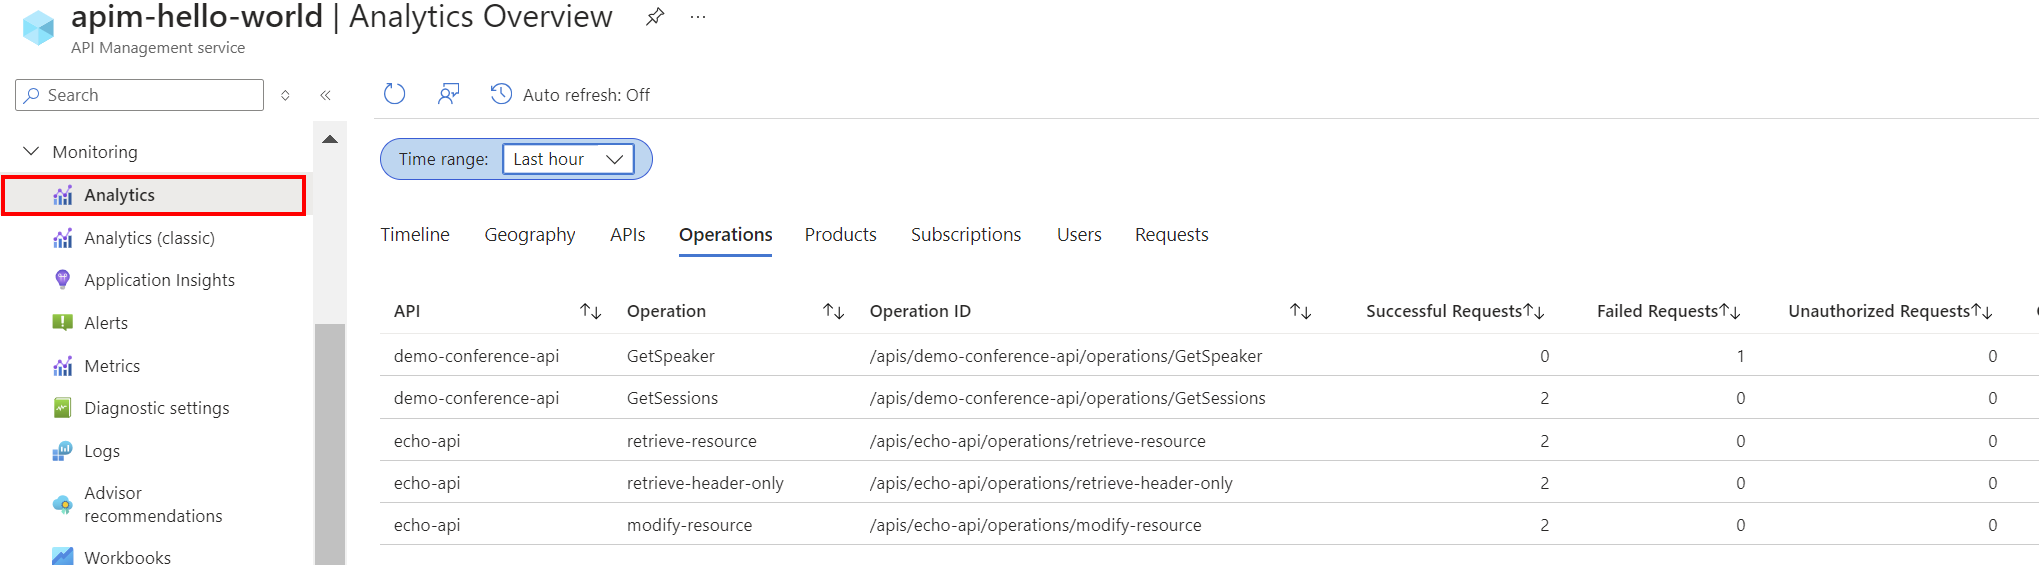Open Application Insights in the sidebar
This screenshot has height=565, width=2039.
click(159, 280)
